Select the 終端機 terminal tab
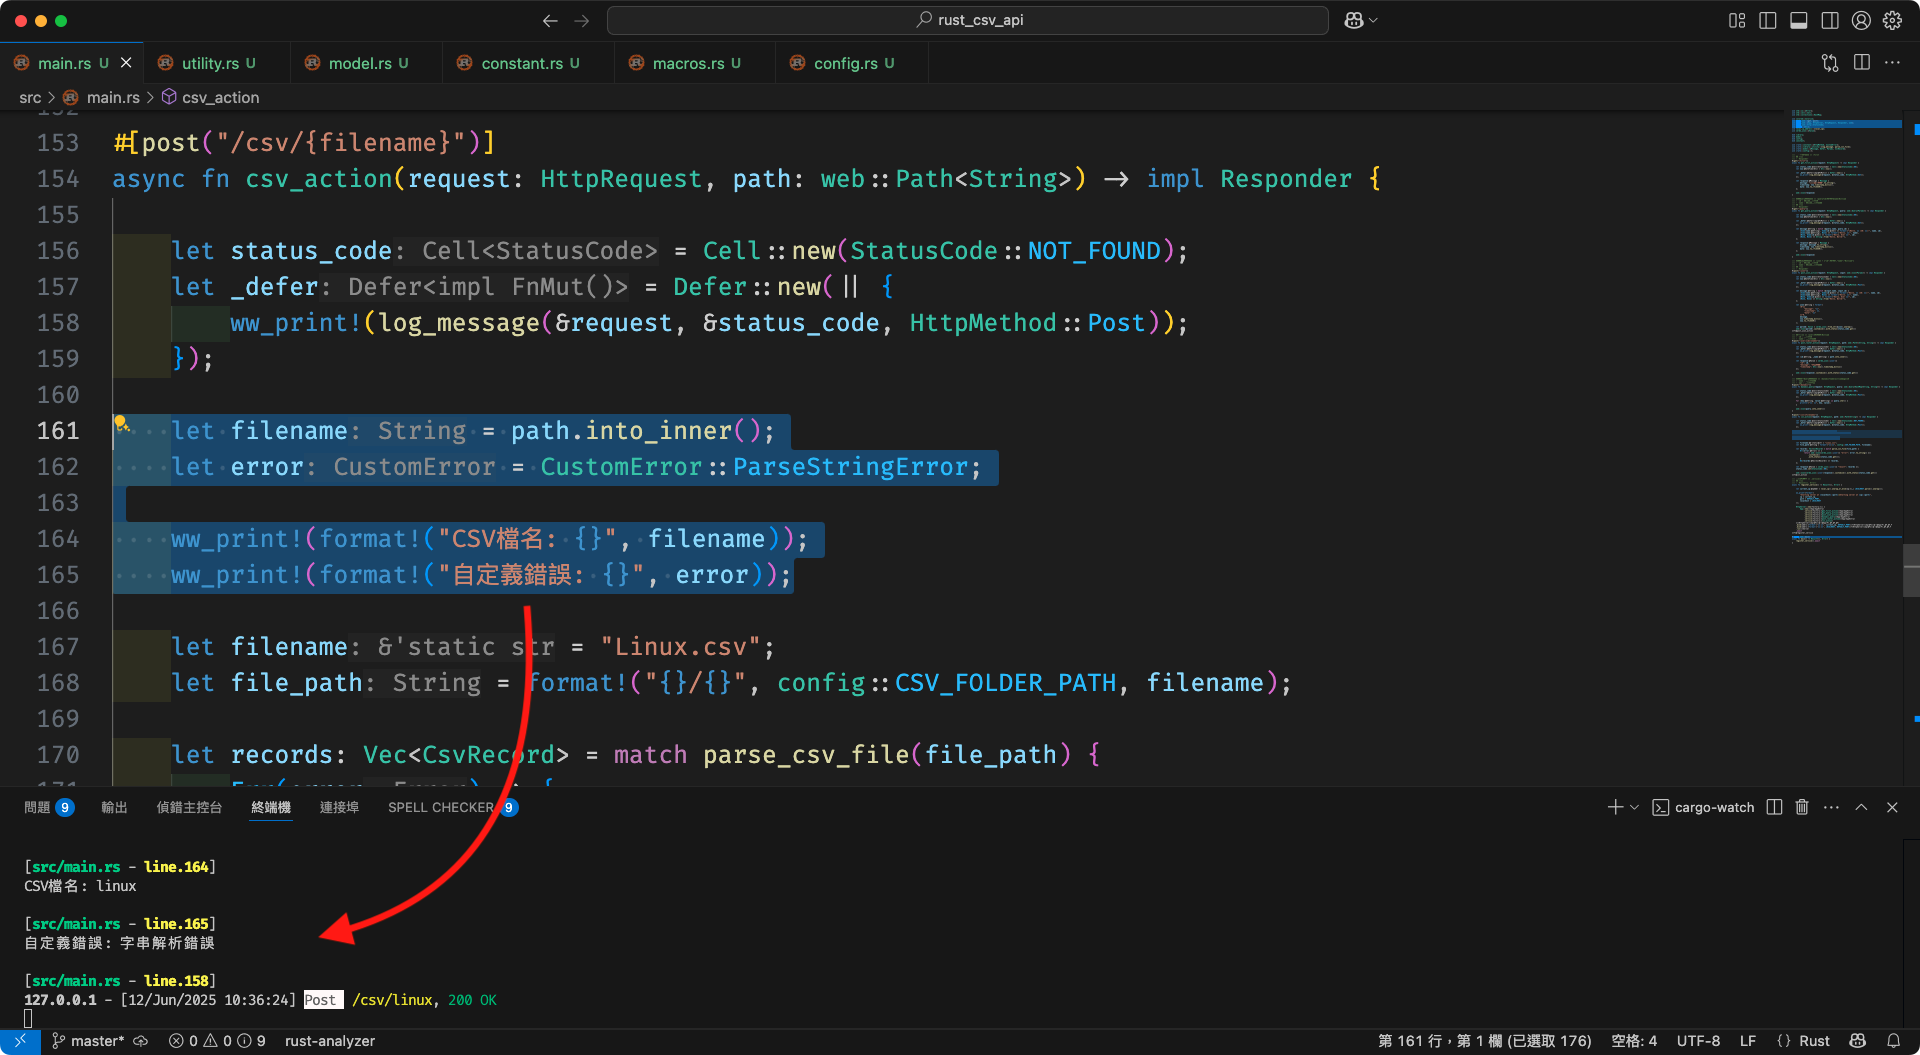The image size is (1920, 1055). click(x=271, y=807)
